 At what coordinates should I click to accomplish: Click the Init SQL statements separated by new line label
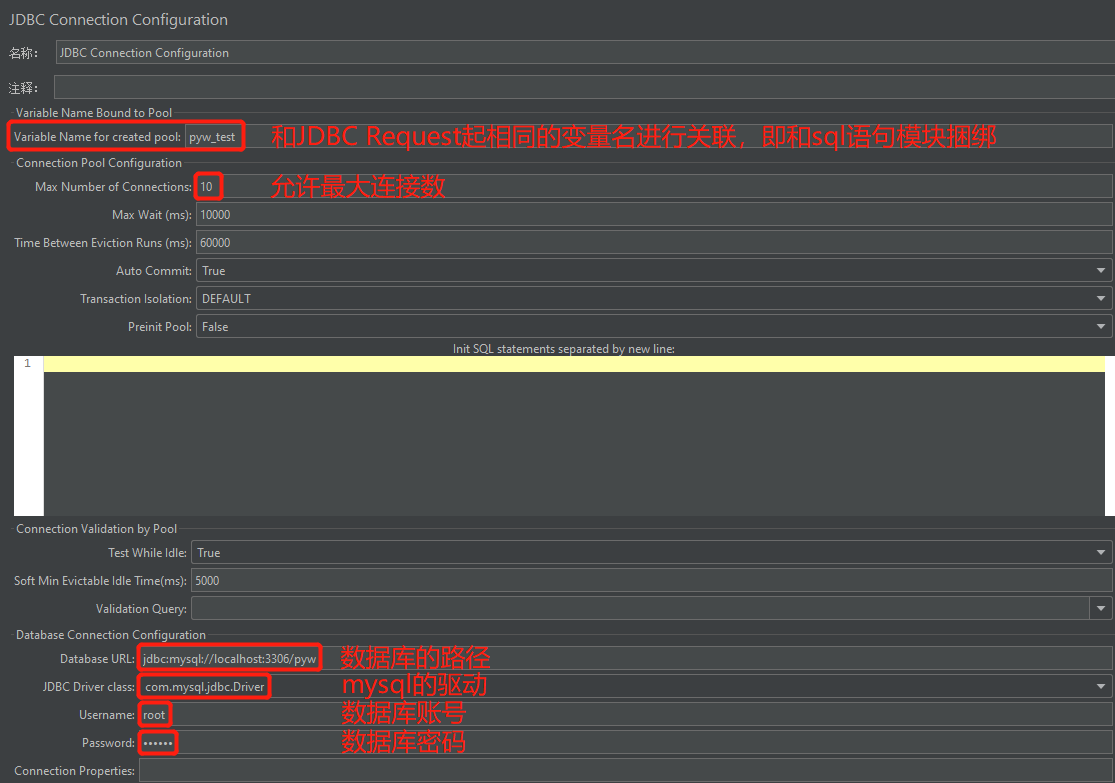pyautogui.click(x=564, y=348)
